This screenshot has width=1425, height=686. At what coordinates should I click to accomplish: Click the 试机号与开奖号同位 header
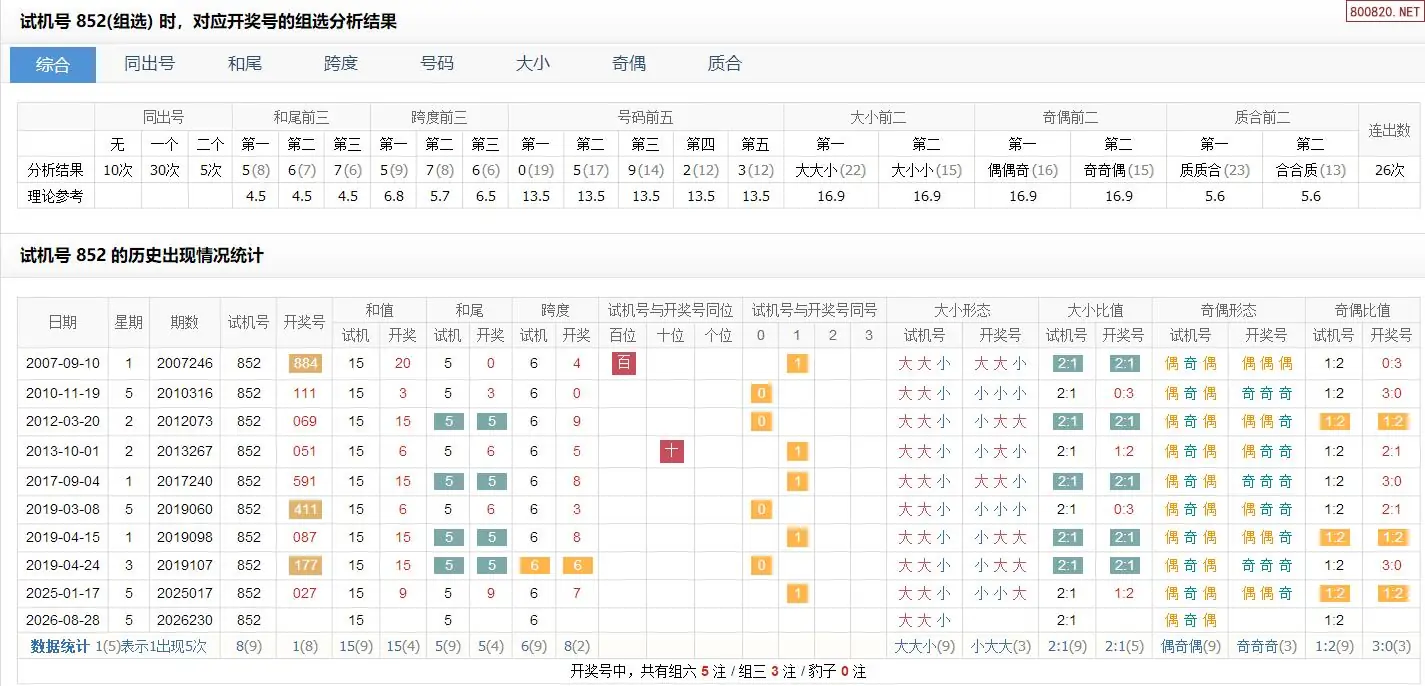(671, 310)
